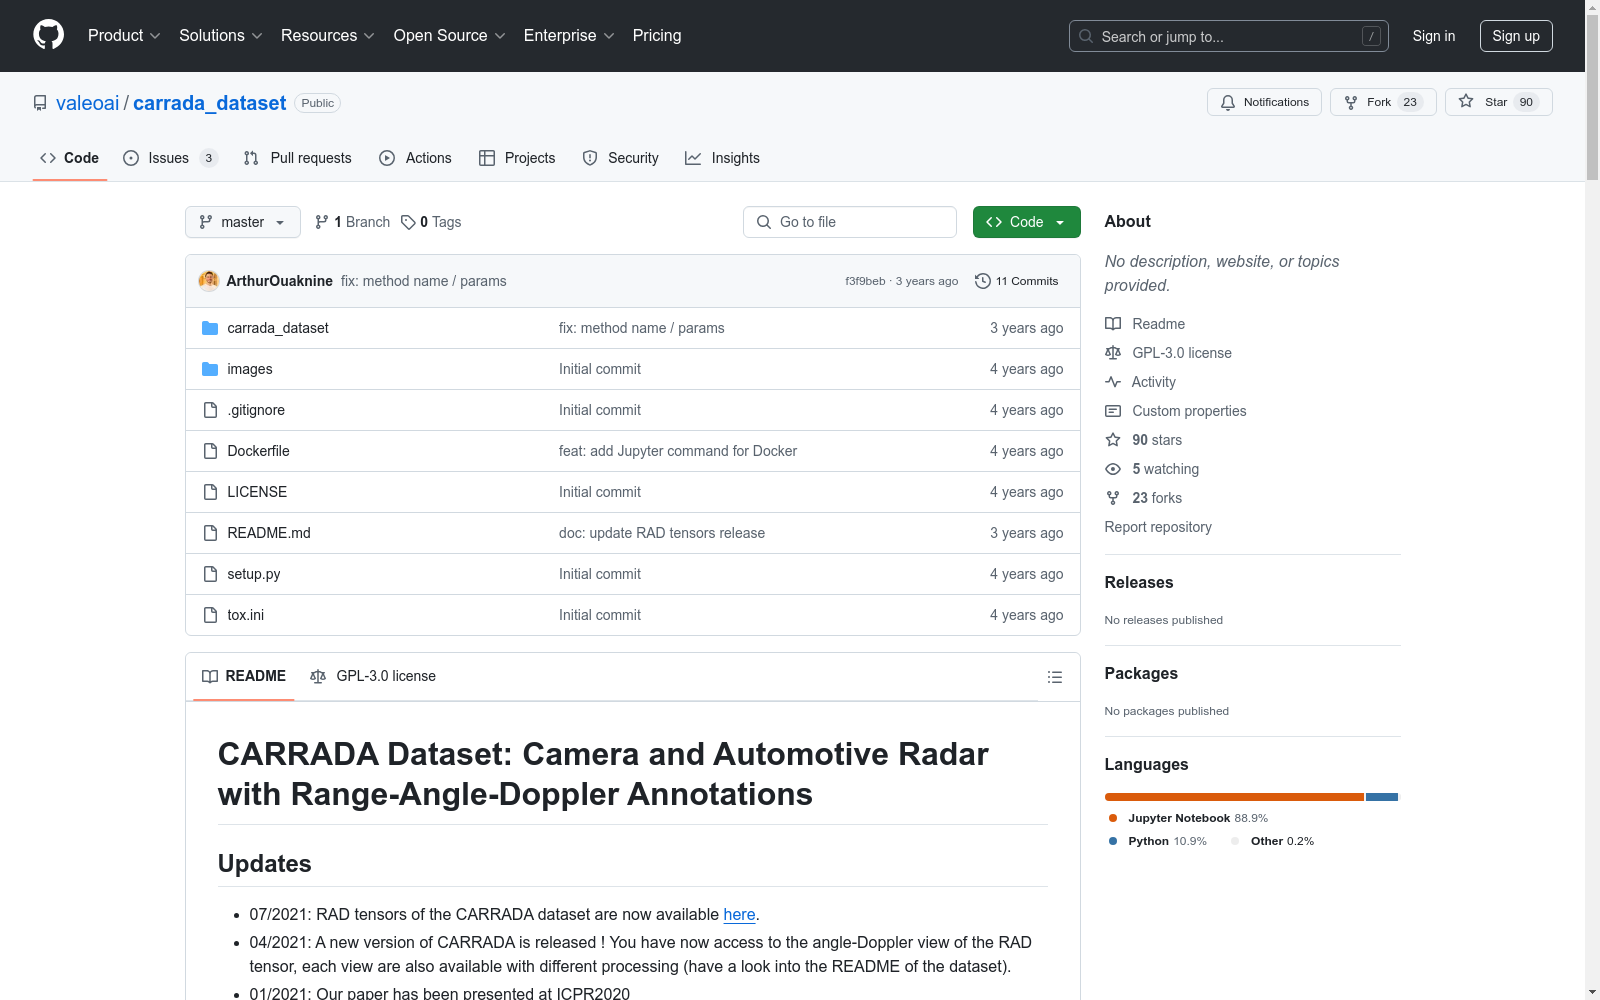Focus the Search or jump to field
Image resolution: width=1600 pixels, height=1000 pixels.
(1229, 36)
